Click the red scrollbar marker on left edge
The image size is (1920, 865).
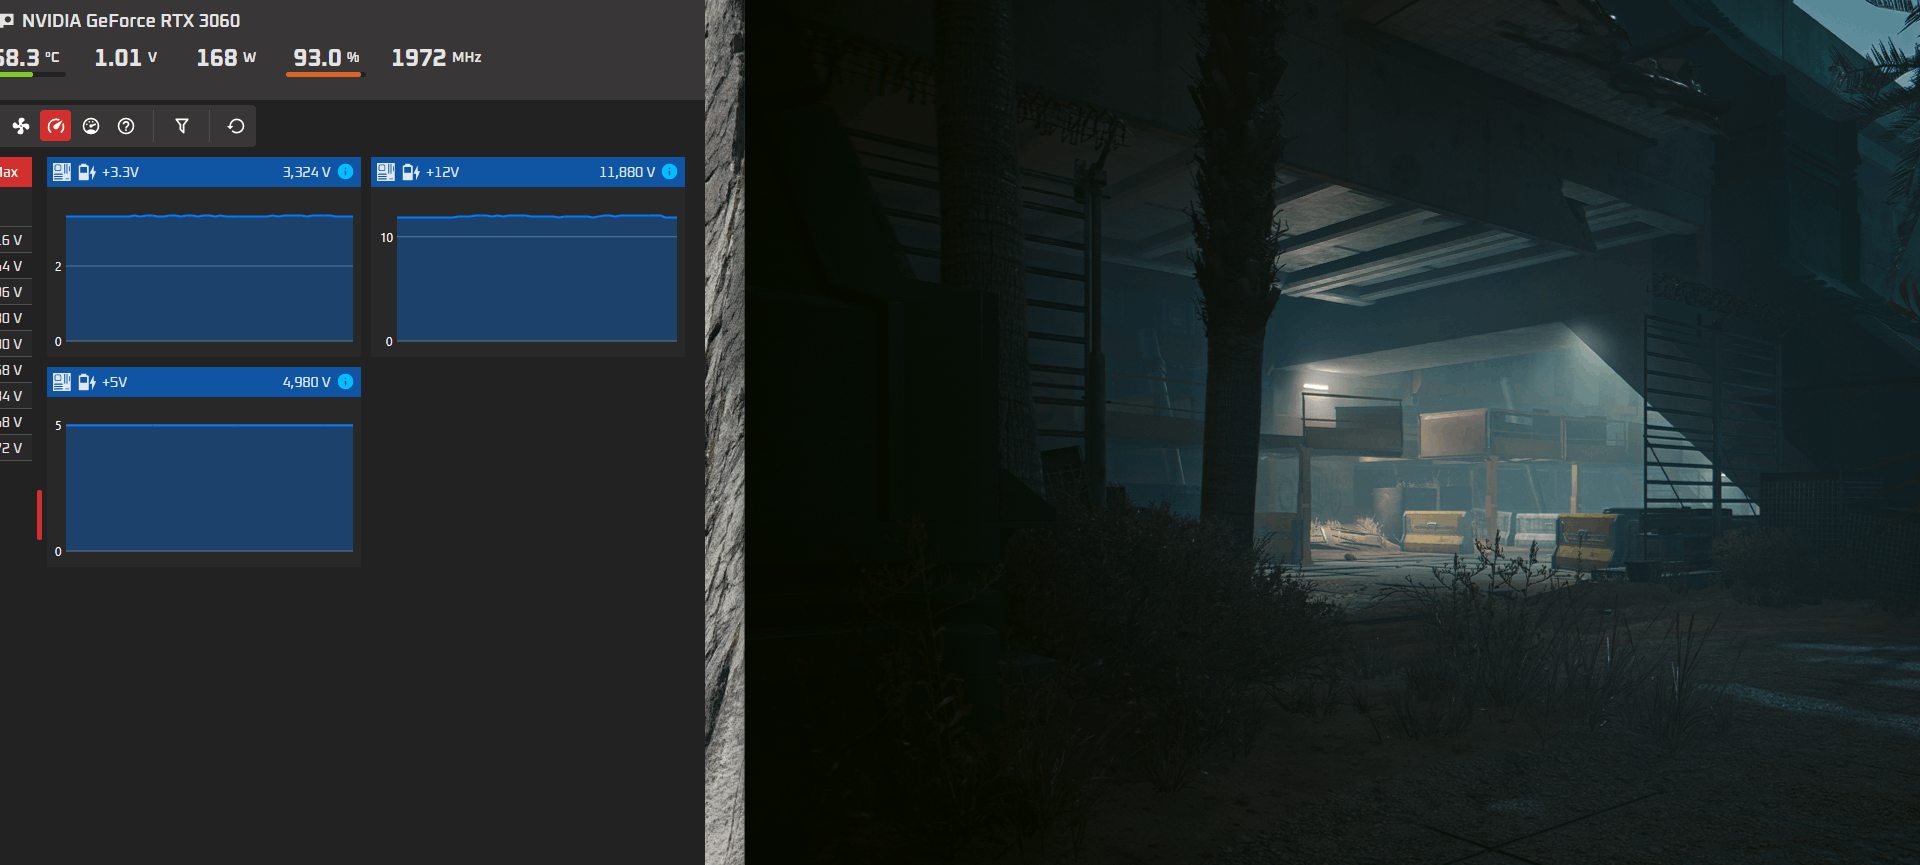(39, 515)
